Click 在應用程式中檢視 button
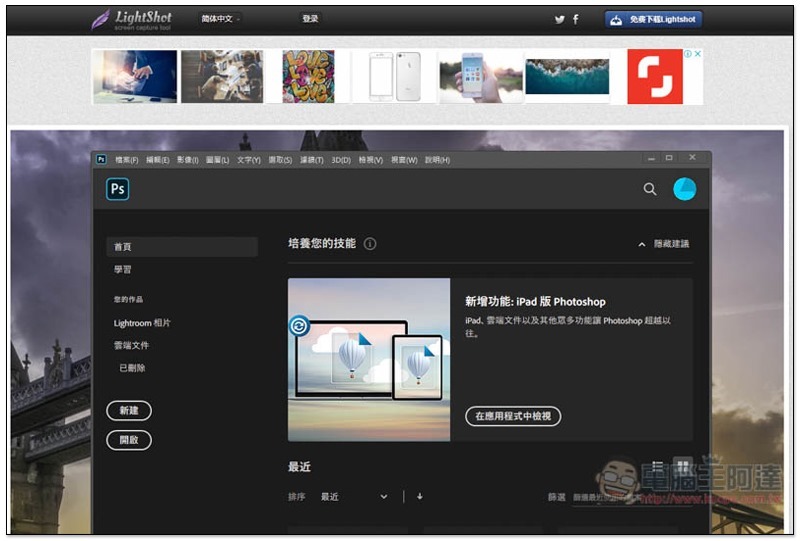This screenshot has width=800, height=541. (513, 416)
